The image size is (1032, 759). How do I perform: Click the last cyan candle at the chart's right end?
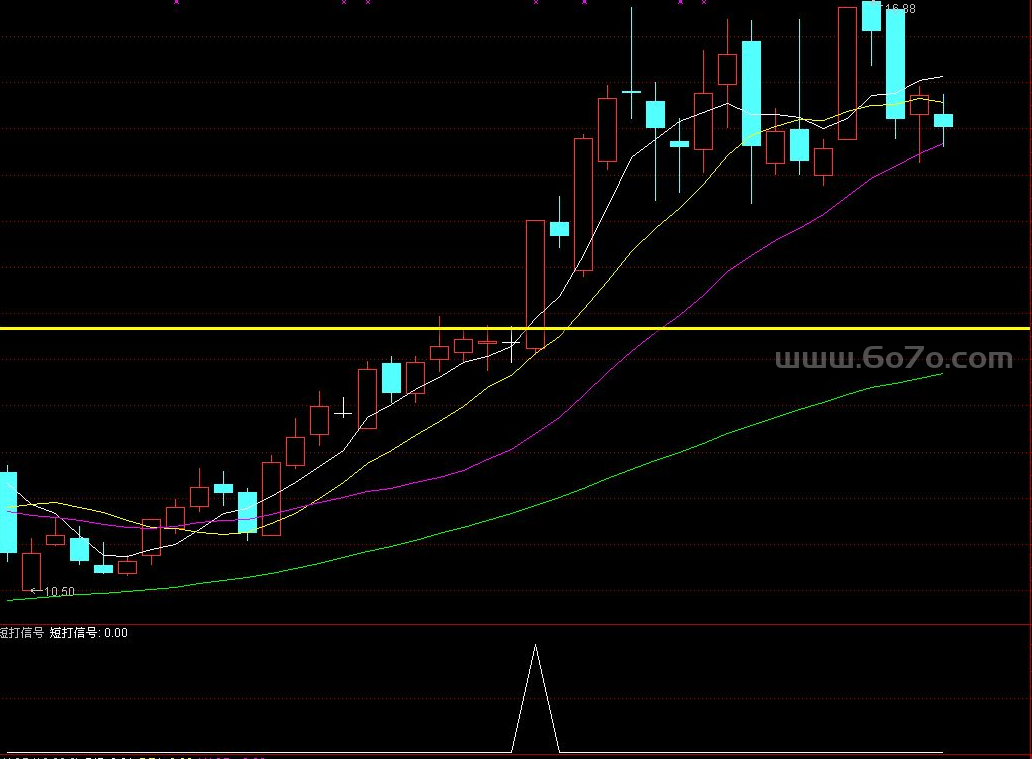click(943, 120)
